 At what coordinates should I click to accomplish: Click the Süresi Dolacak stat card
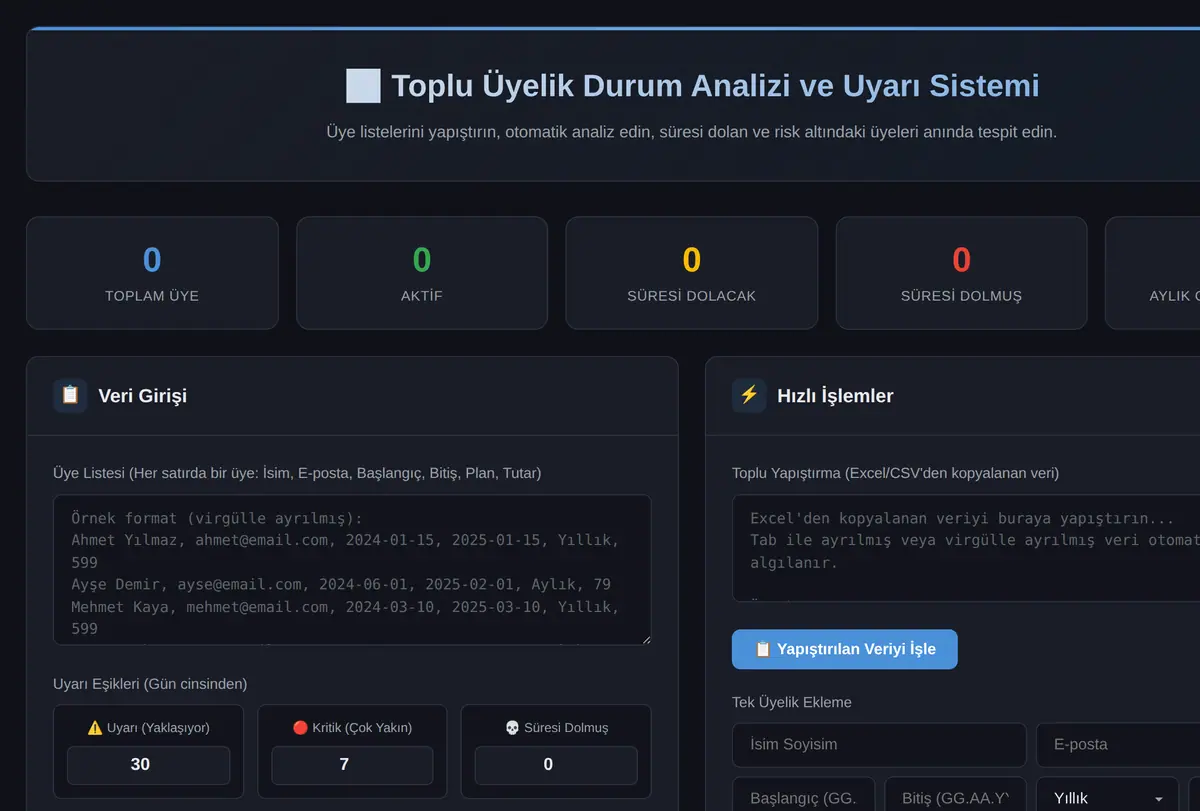click(x=692, y=273)
